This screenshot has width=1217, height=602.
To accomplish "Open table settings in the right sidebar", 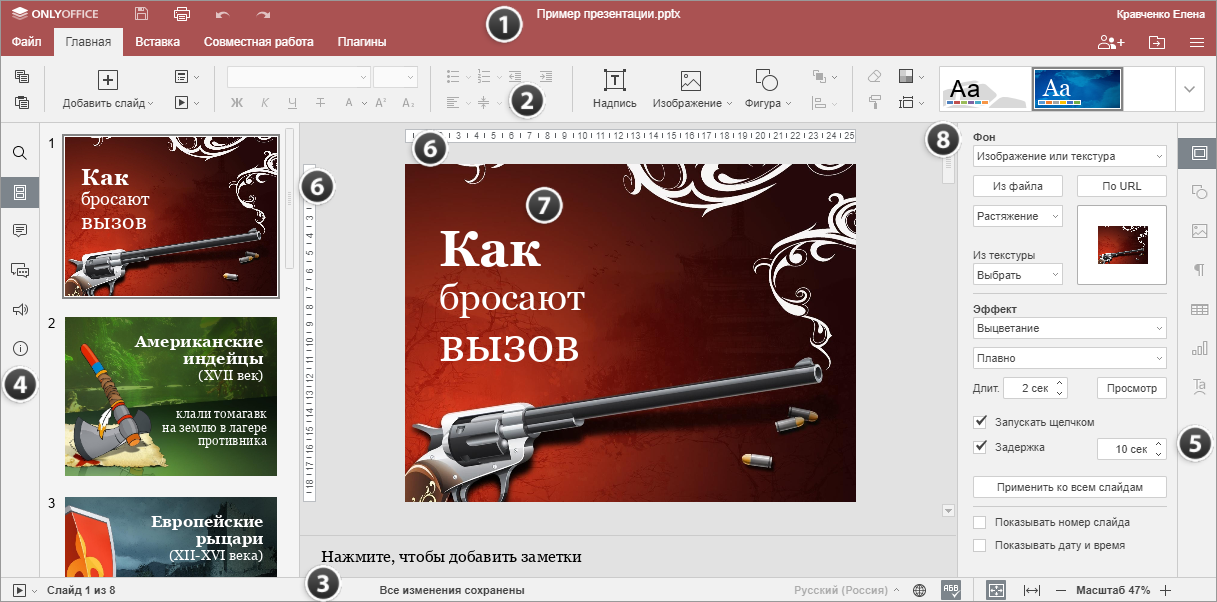I will coord(1199,310).
